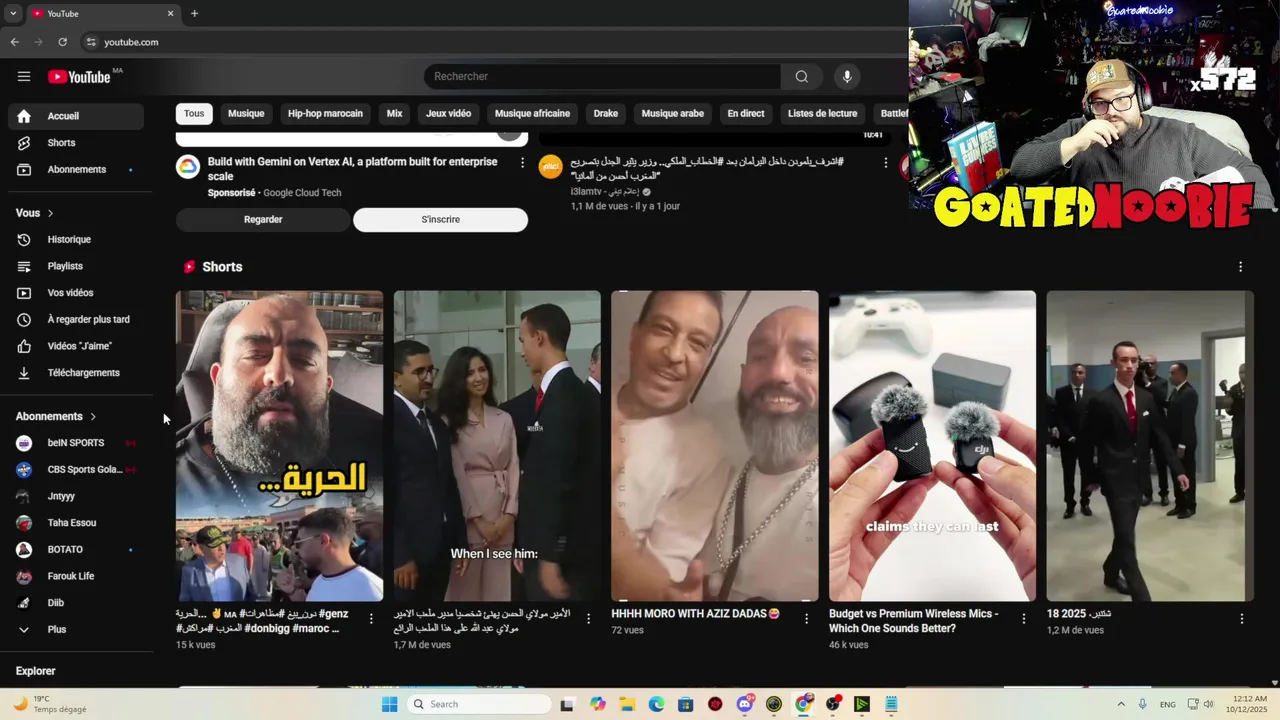Screen dimensions: 1280x720
Task: Click the Google Cloud Tech advertiser avatar
Action: coord(188,167)
